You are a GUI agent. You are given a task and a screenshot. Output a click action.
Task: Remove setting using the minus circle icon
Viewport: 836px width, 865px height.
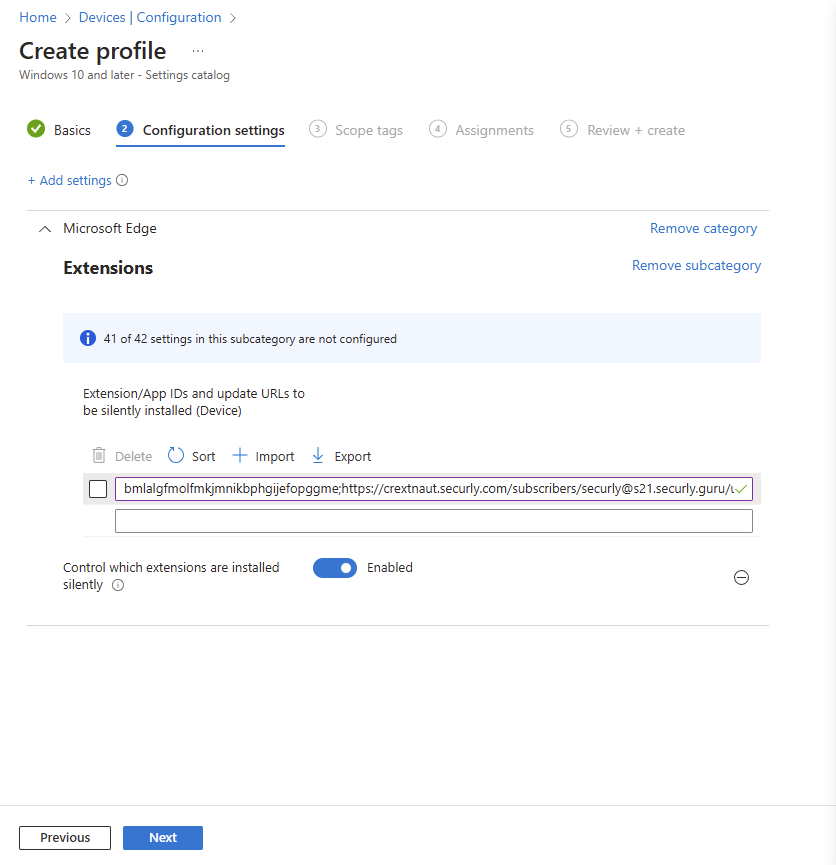741,578
